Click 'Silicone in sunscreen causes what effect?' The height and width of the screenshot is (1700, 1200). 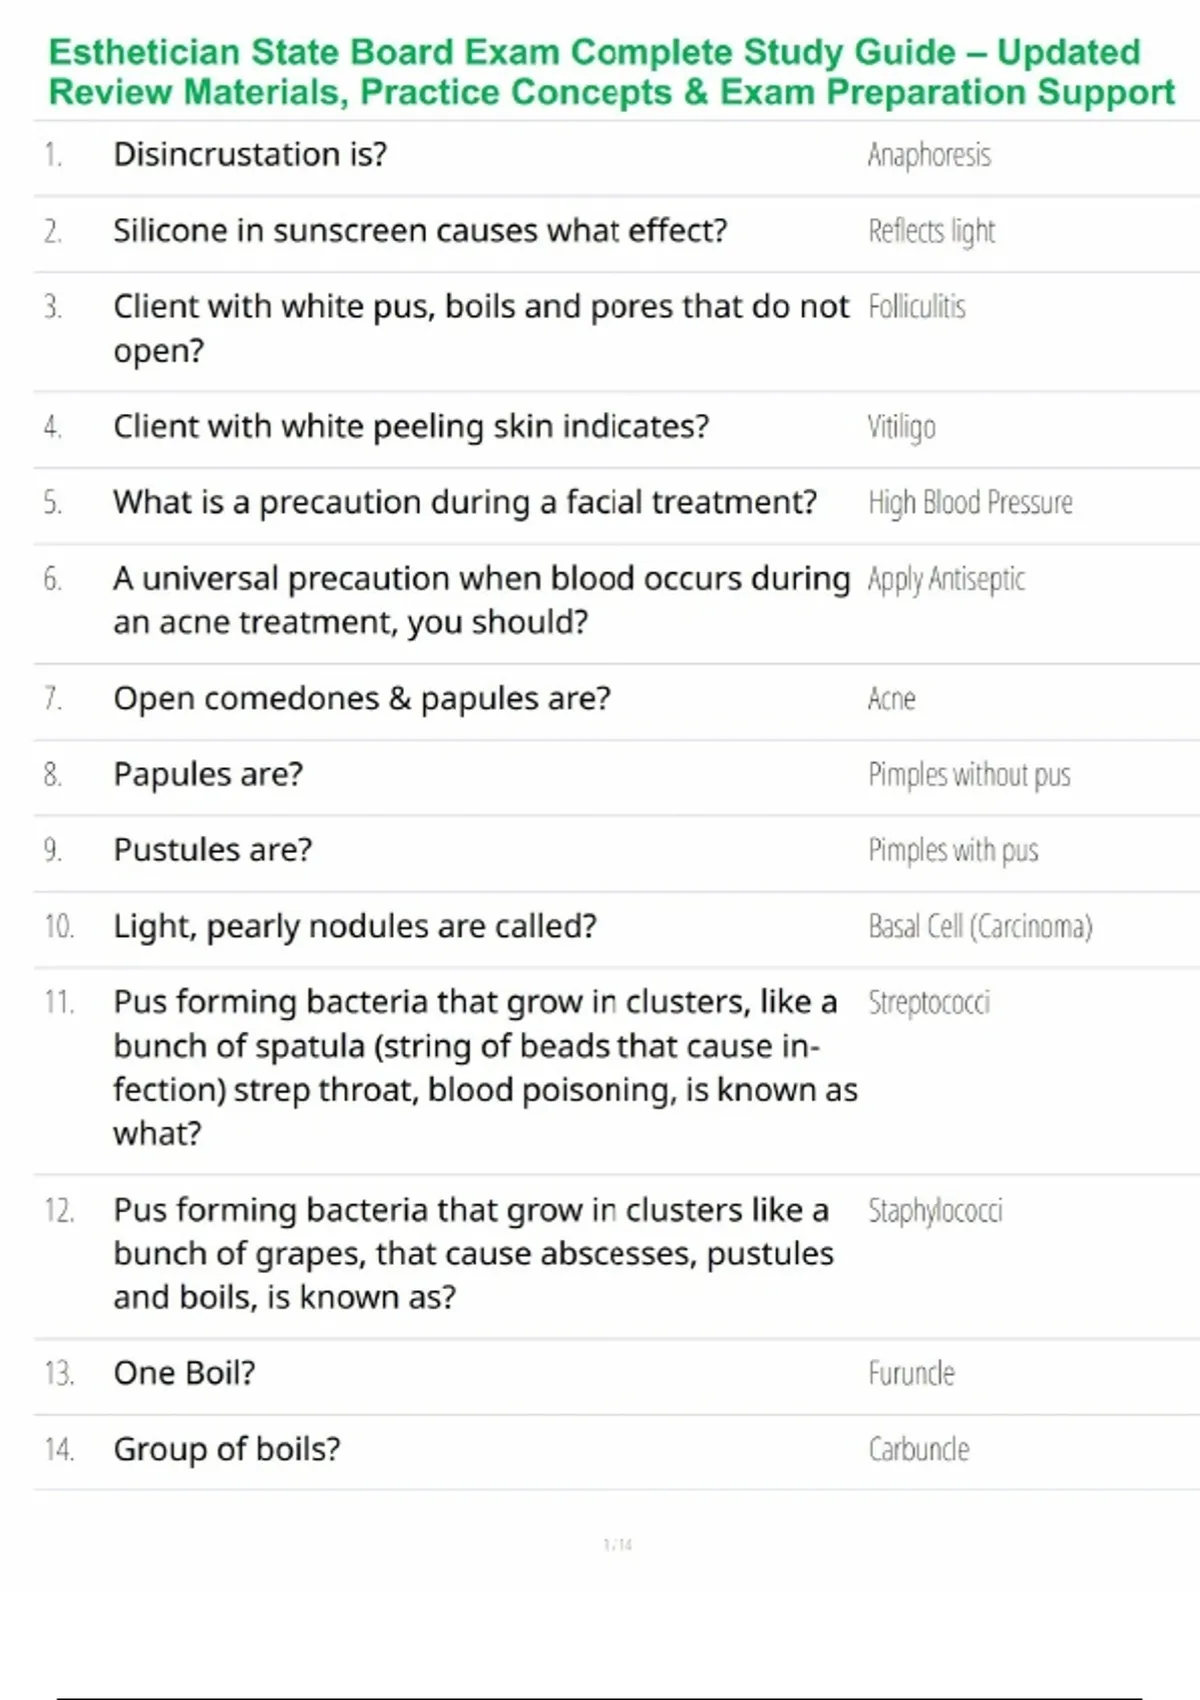coord(420,231)
